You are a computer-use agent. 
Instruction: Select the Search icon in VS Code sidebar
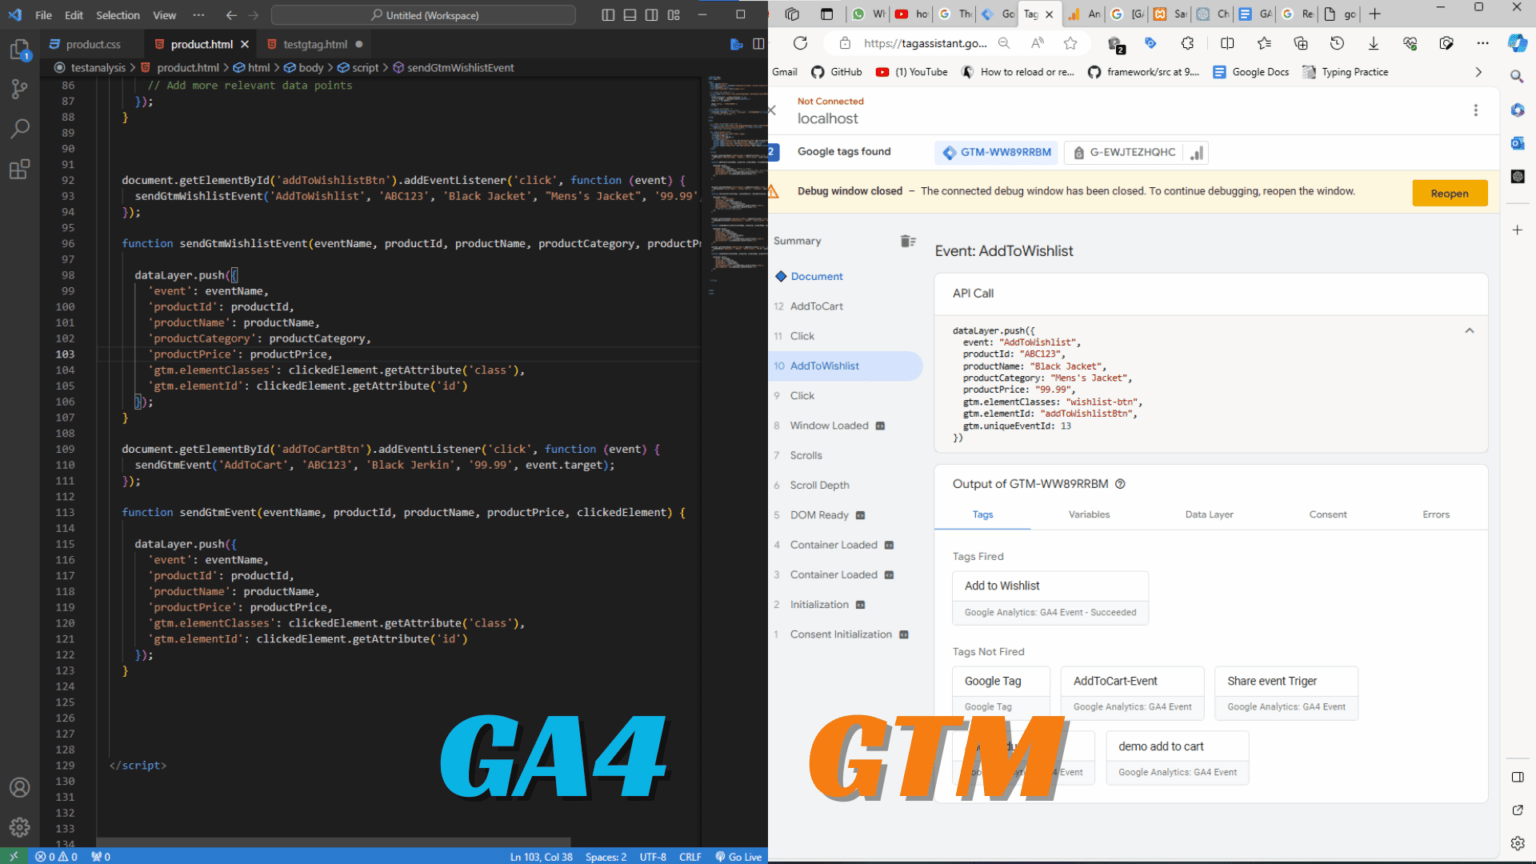(20, 128)
